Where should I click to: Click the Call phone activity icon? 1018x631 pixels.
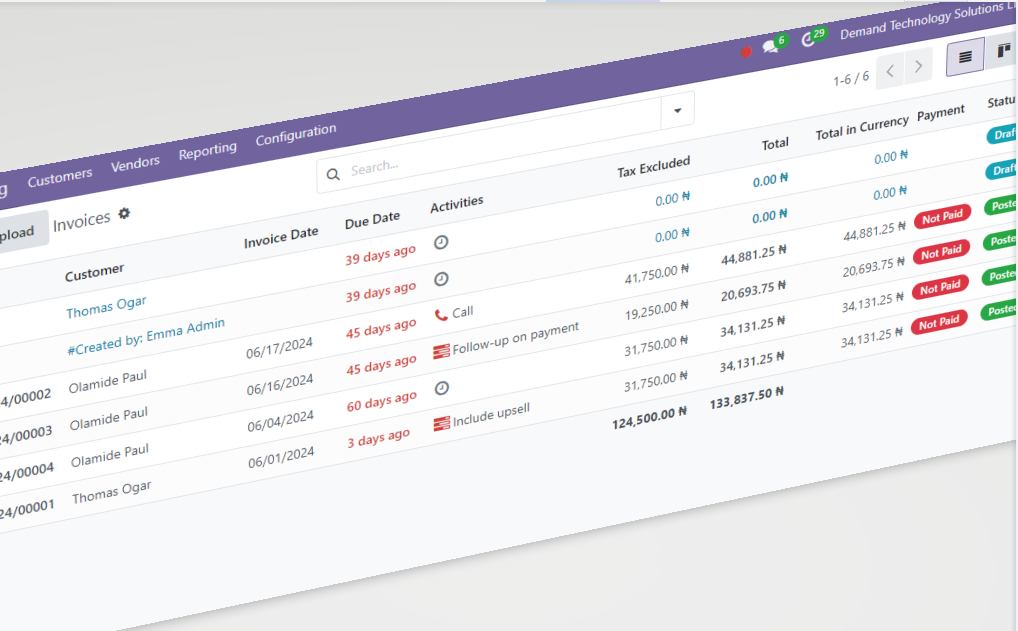click(440, 313)
